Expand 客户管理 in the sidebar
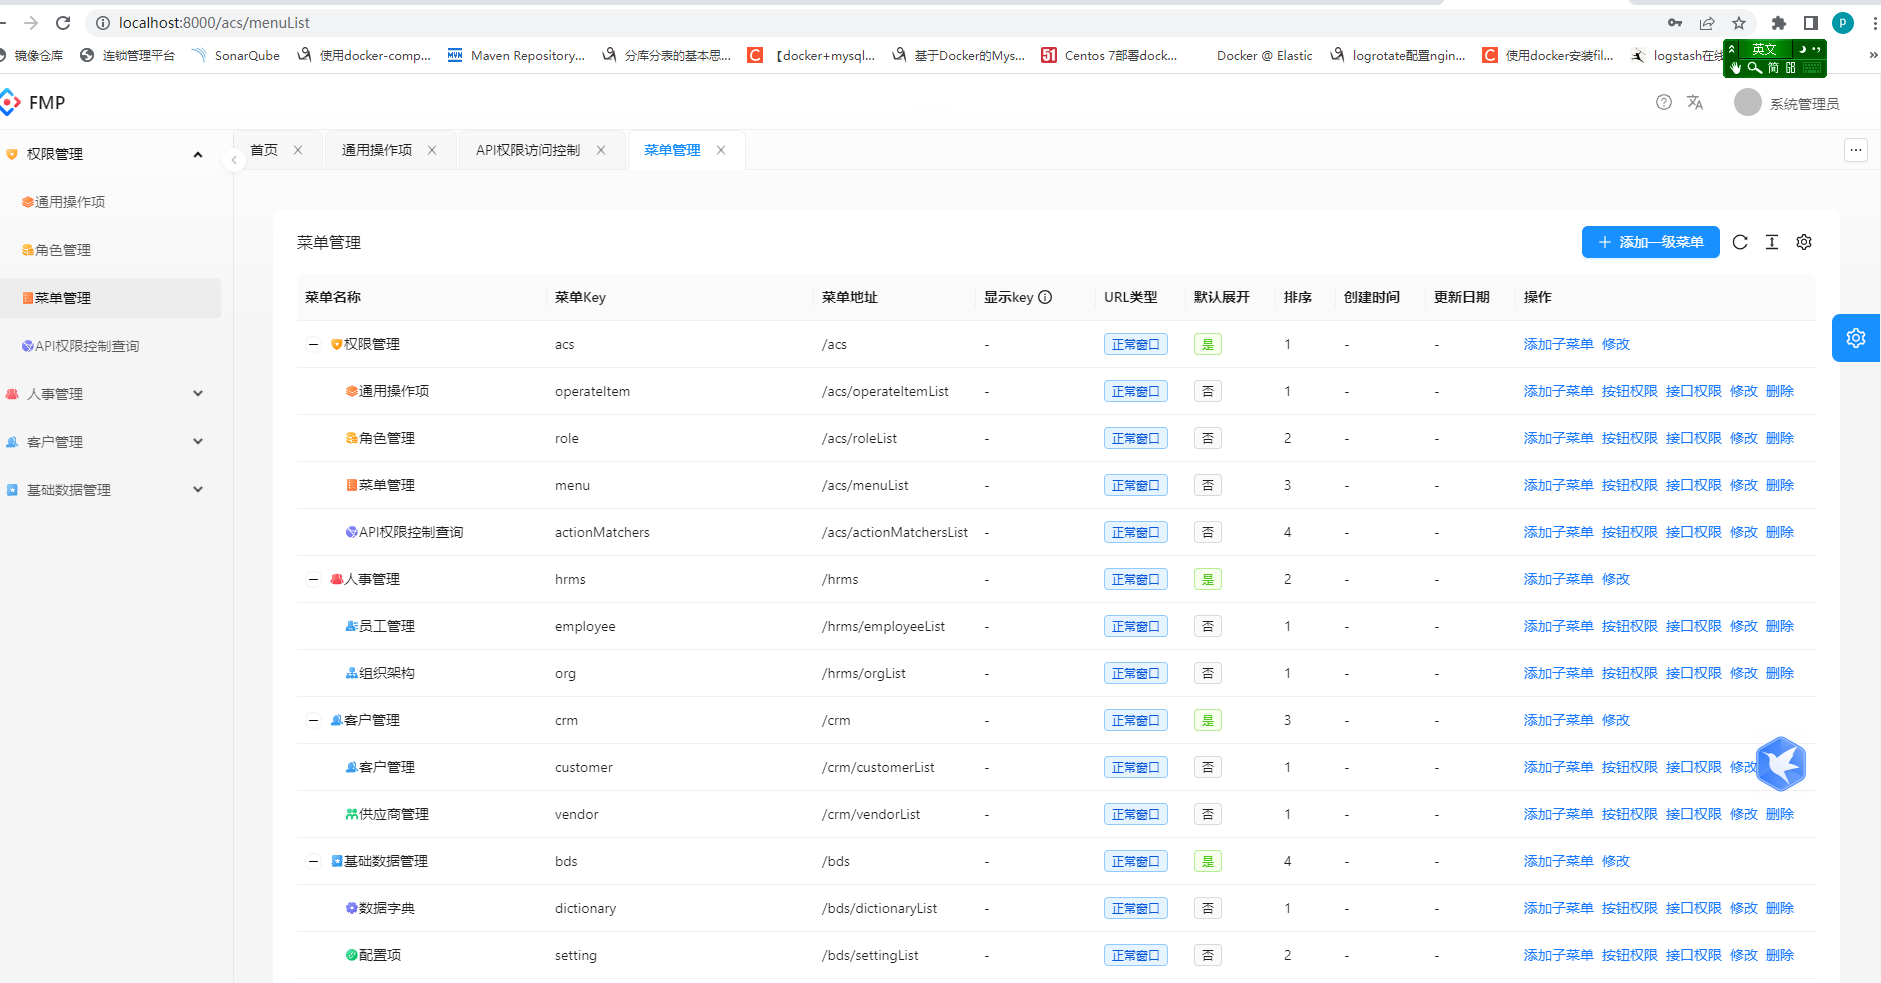 [198, 442]
